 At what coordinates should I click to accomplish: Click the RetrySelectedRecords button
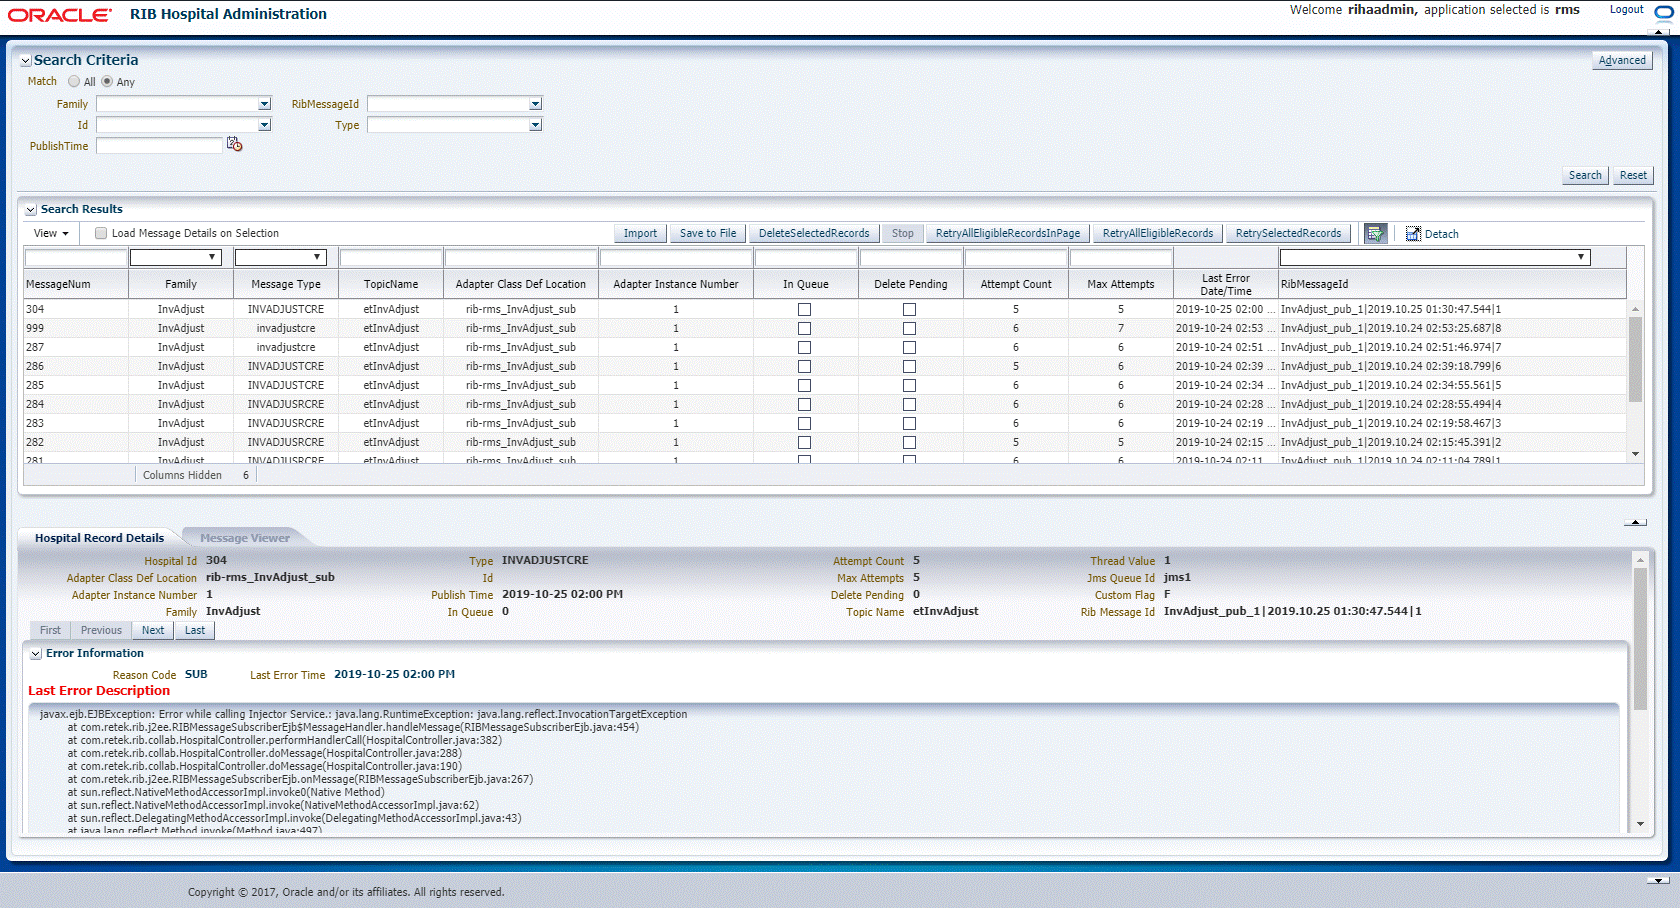click(x=1288, y=233)
